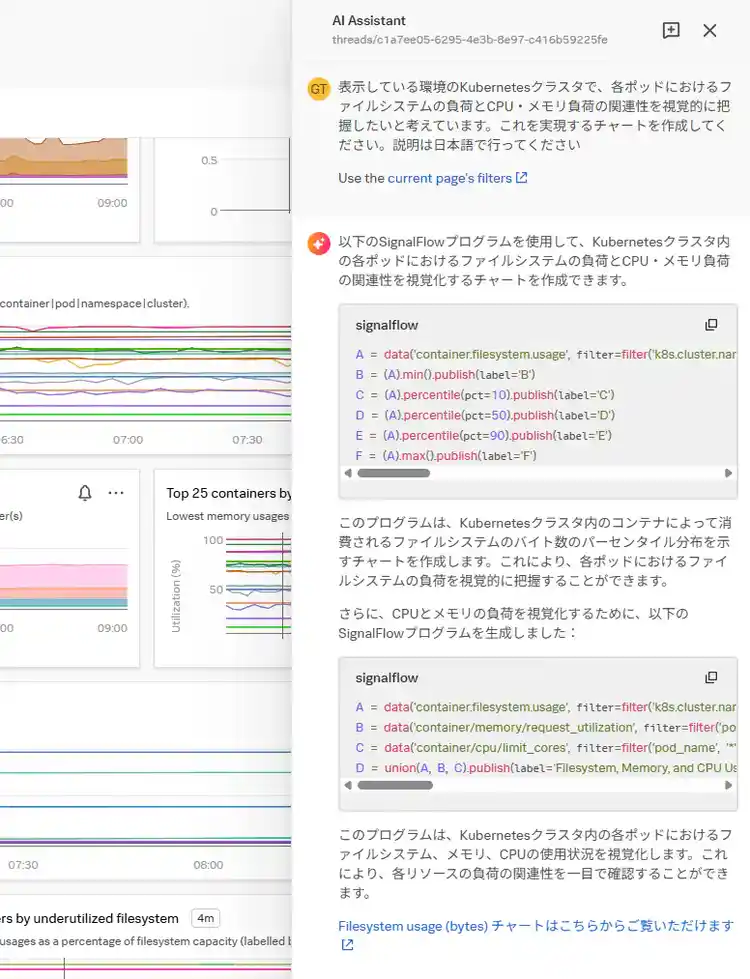Image resolution: width=750 pixels, height=979 pixels.
Task: Click the thread ID text under AI Assistant
Action: [x=470, y=39]
